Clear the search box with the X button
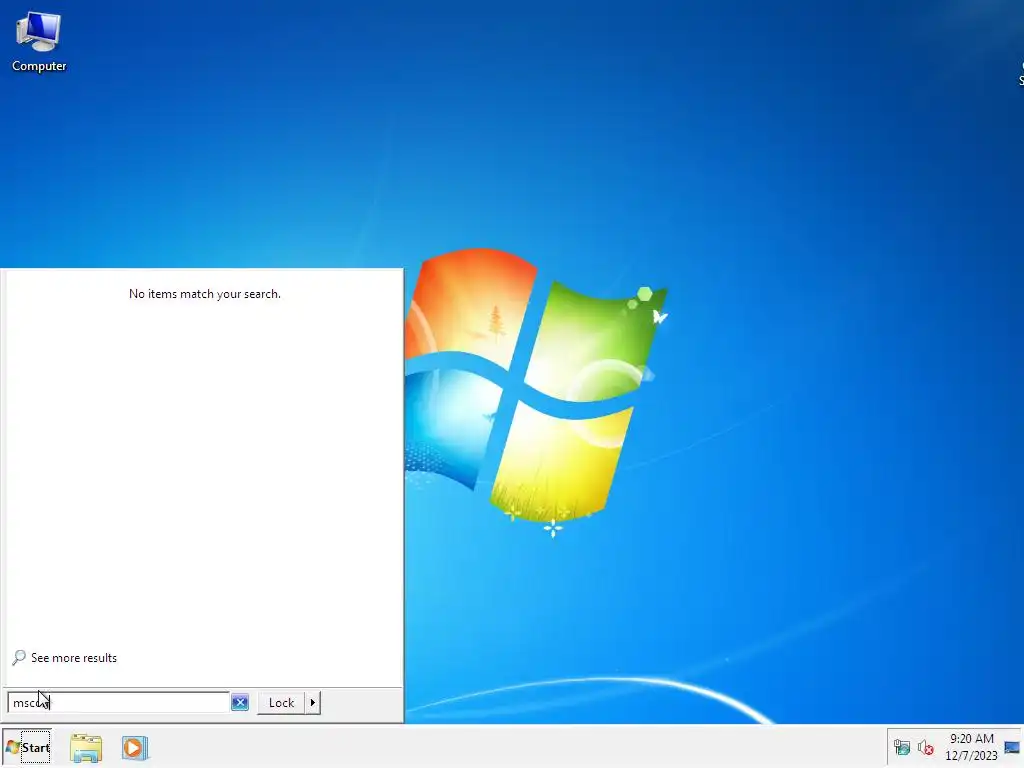 tap(240, 703)
